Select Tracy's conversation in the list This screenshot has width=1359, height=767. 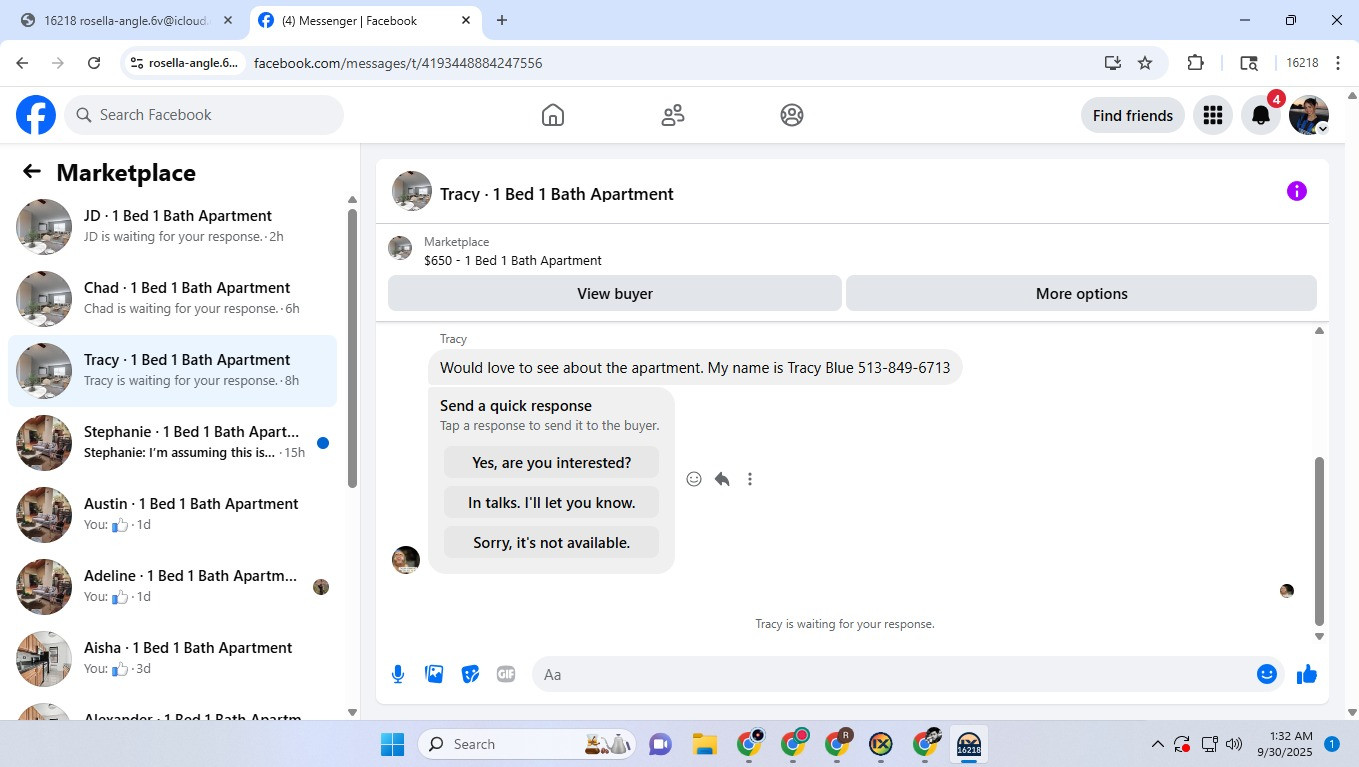point(172,371)
